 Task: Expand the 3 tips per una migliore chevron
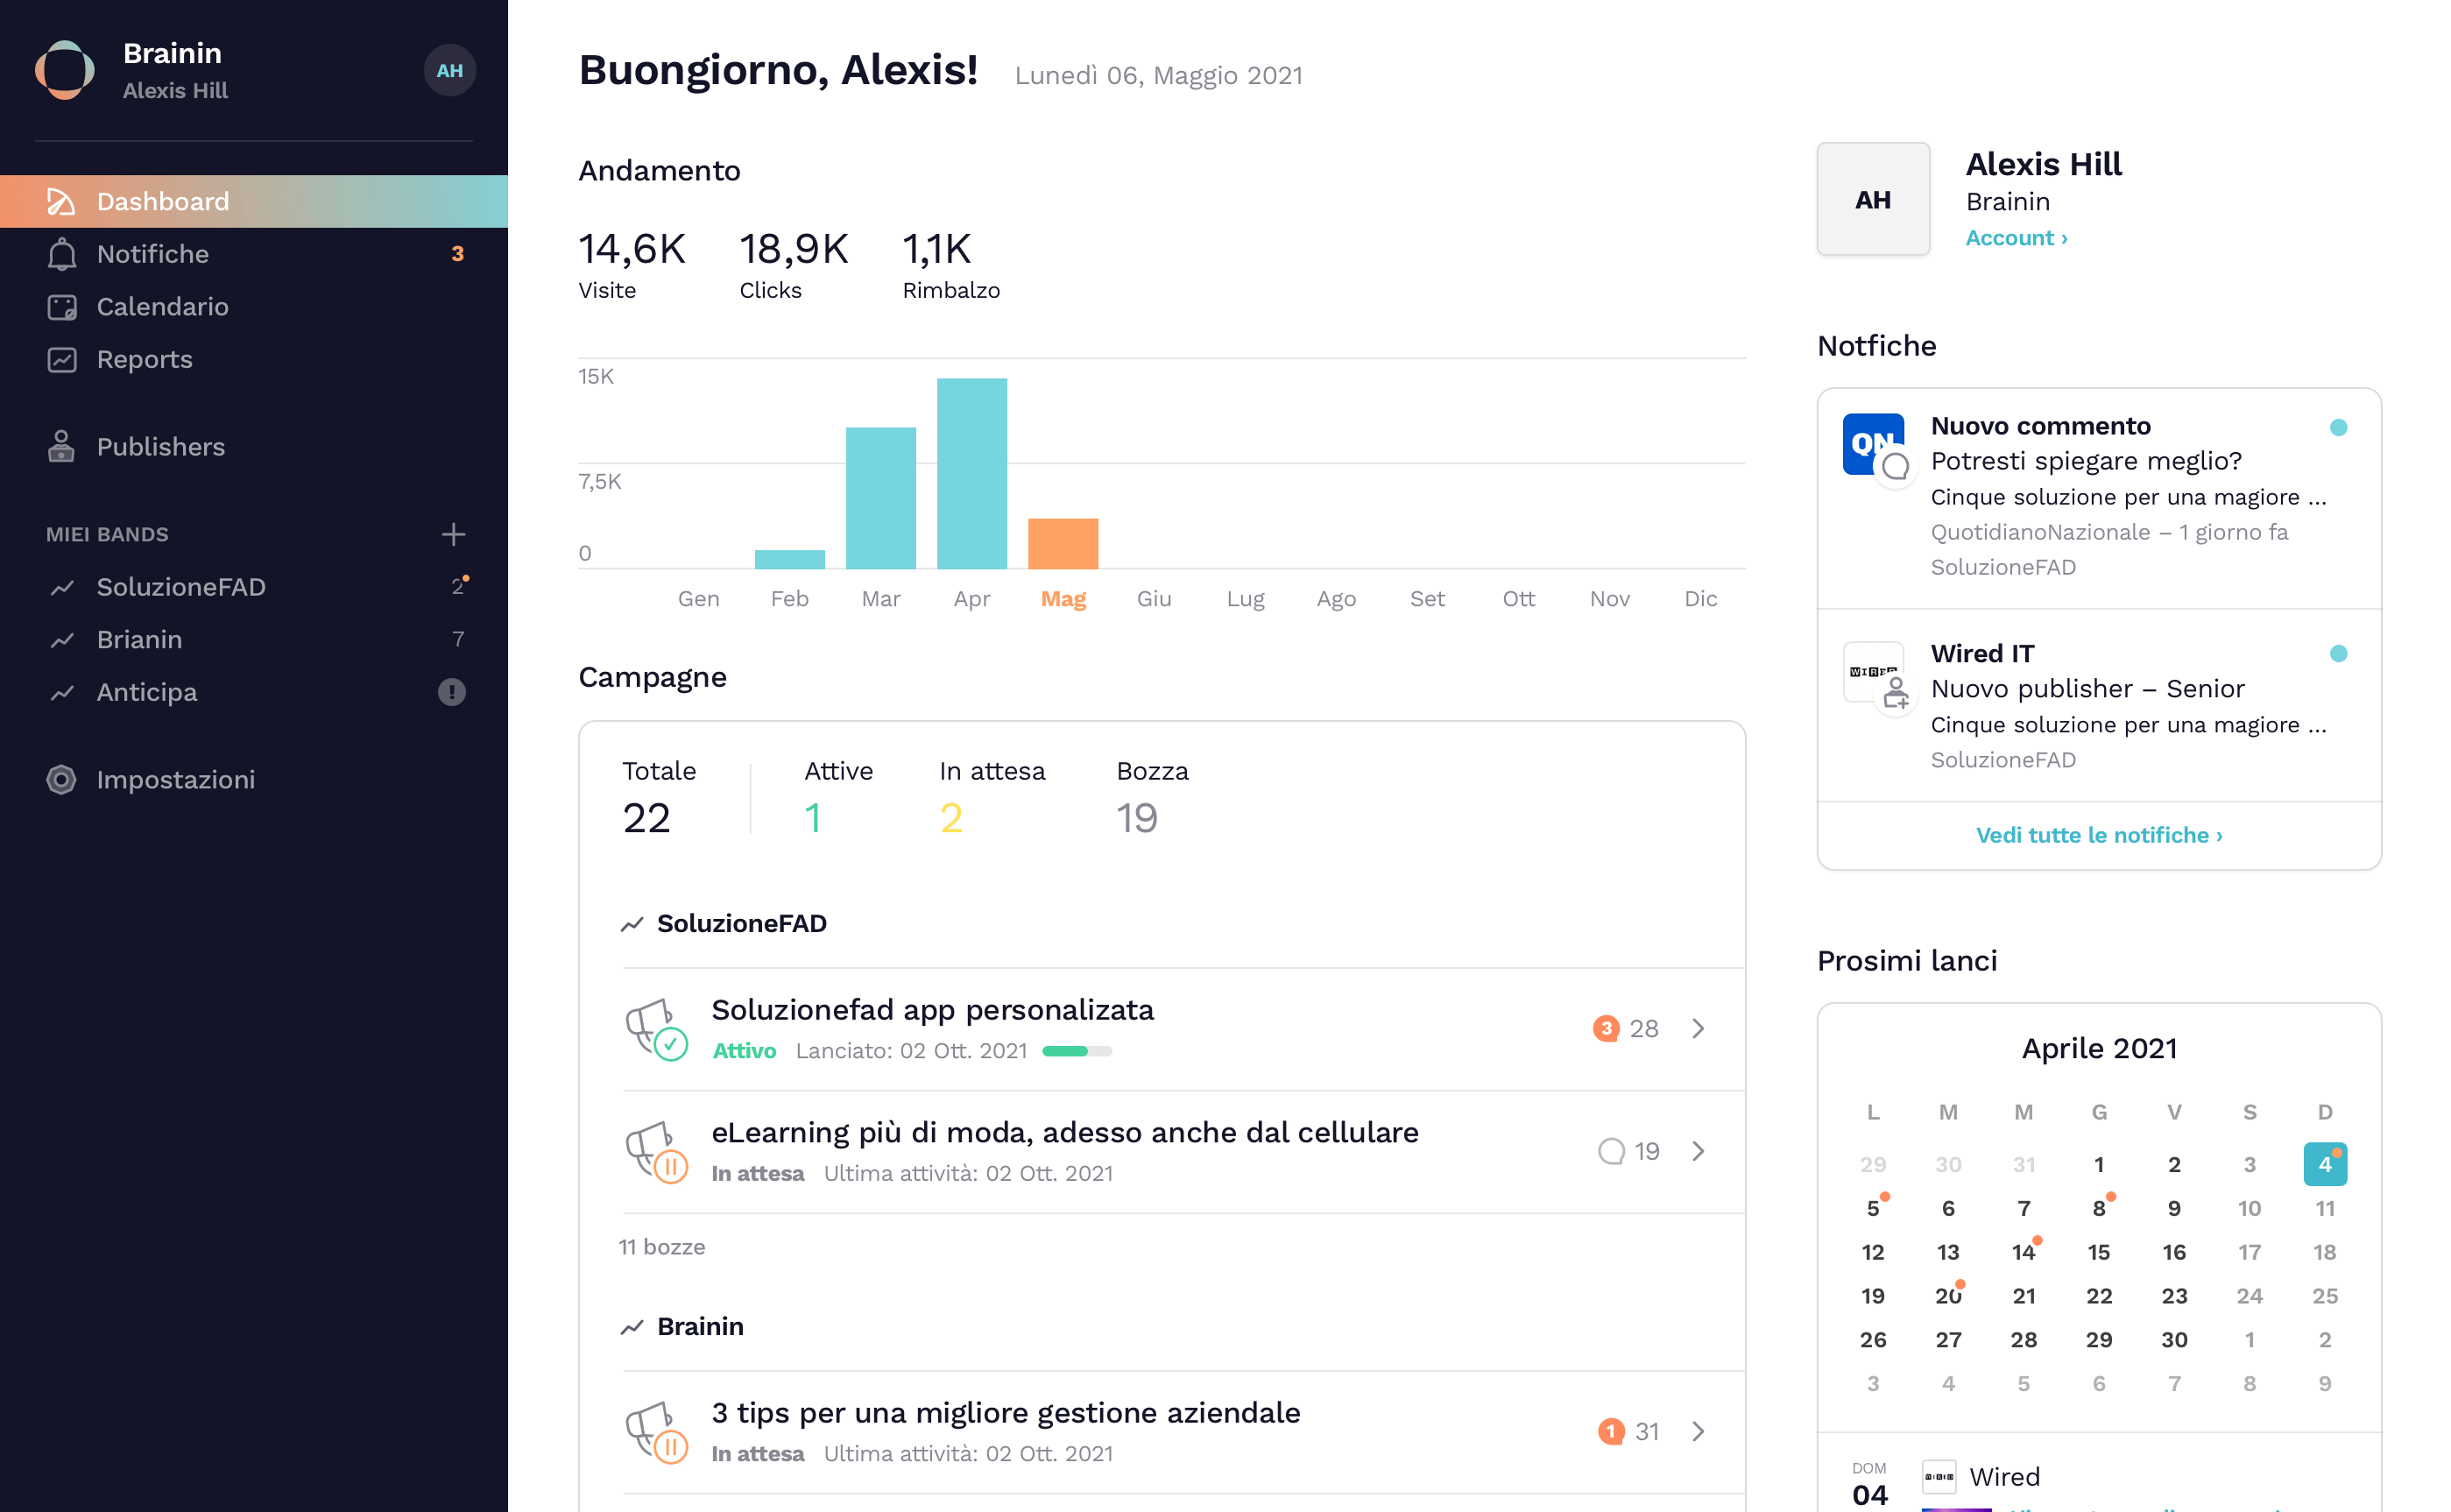(1698, 1431)
